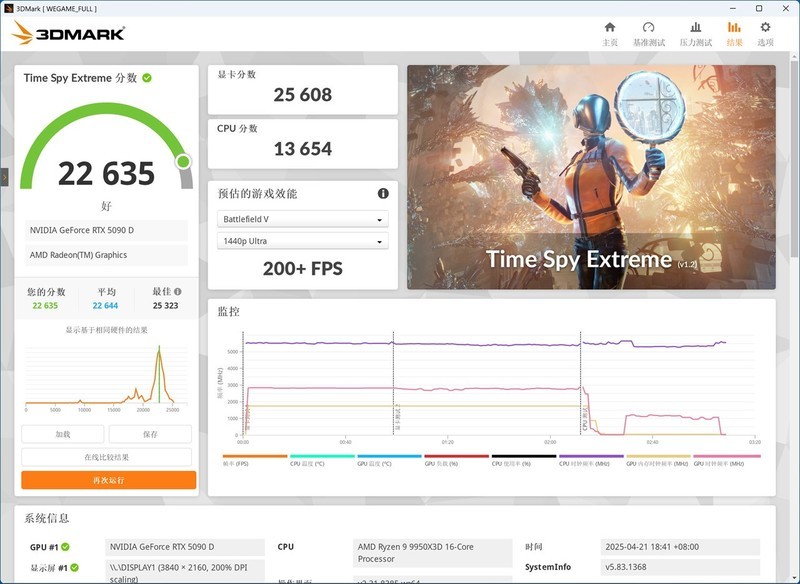Select the 基准测试 benchmark icon

pyautogui.click(x=648, y=28)
